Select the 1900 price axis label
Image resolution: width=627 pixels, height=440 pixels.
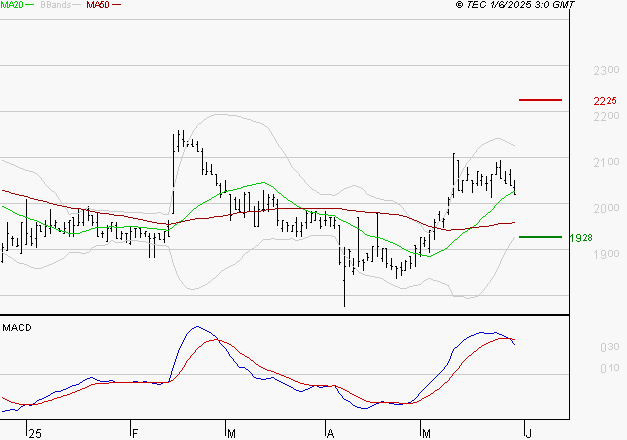click(x=605, y=254)
